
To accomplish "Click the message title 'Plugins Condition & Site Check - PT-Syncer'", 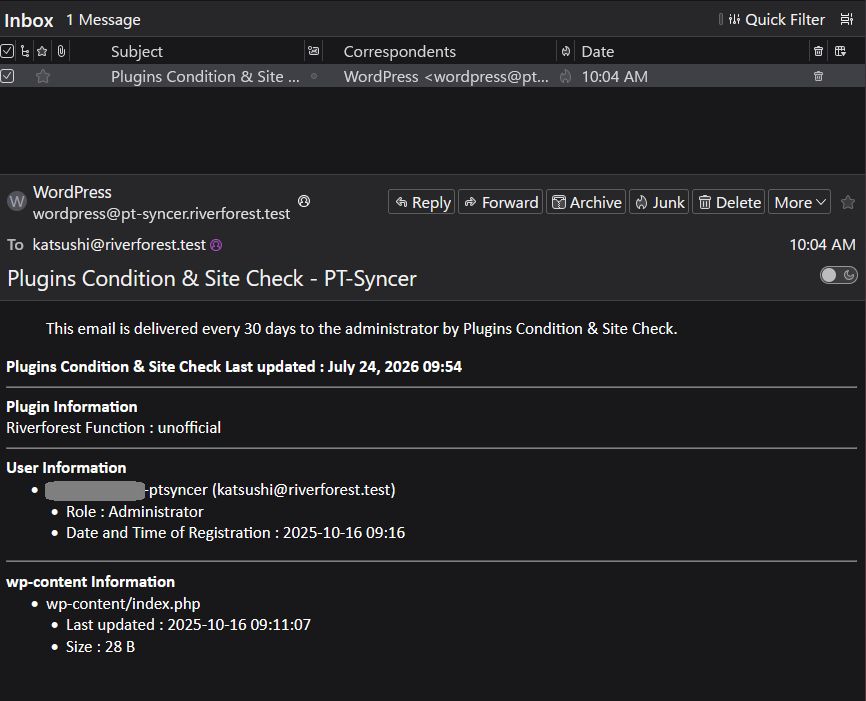I will (x=212, y=278).
